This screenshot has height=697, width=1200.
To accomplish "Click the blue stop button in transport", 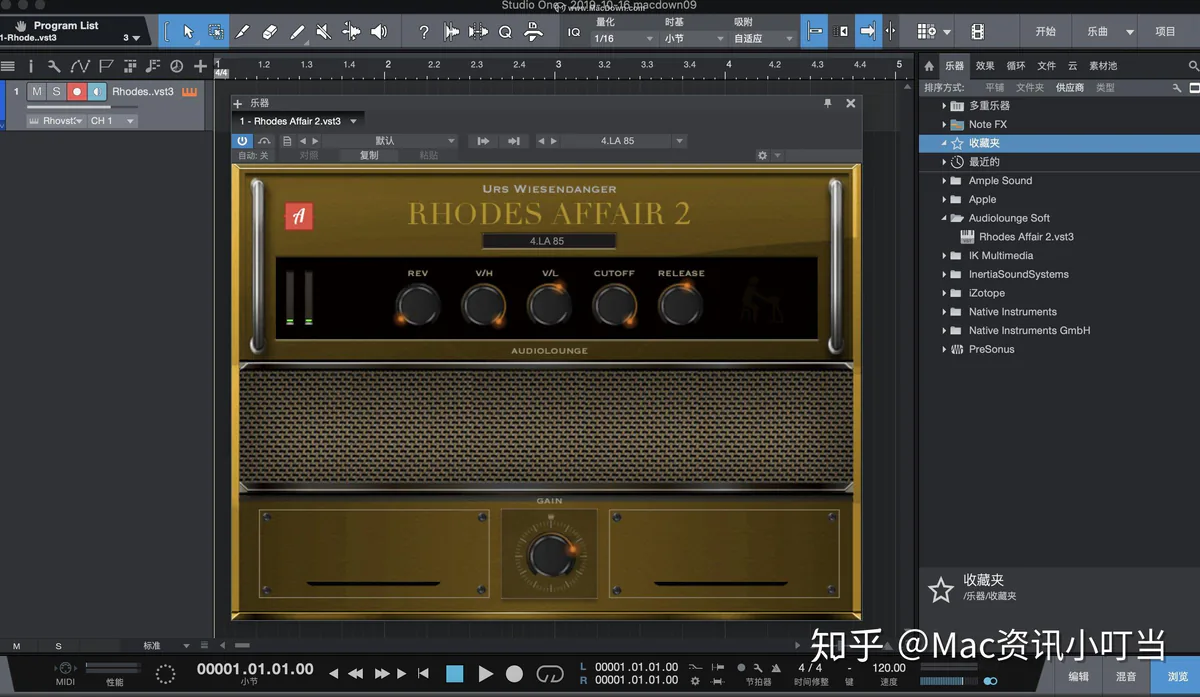I will click(x=455, y=674).
